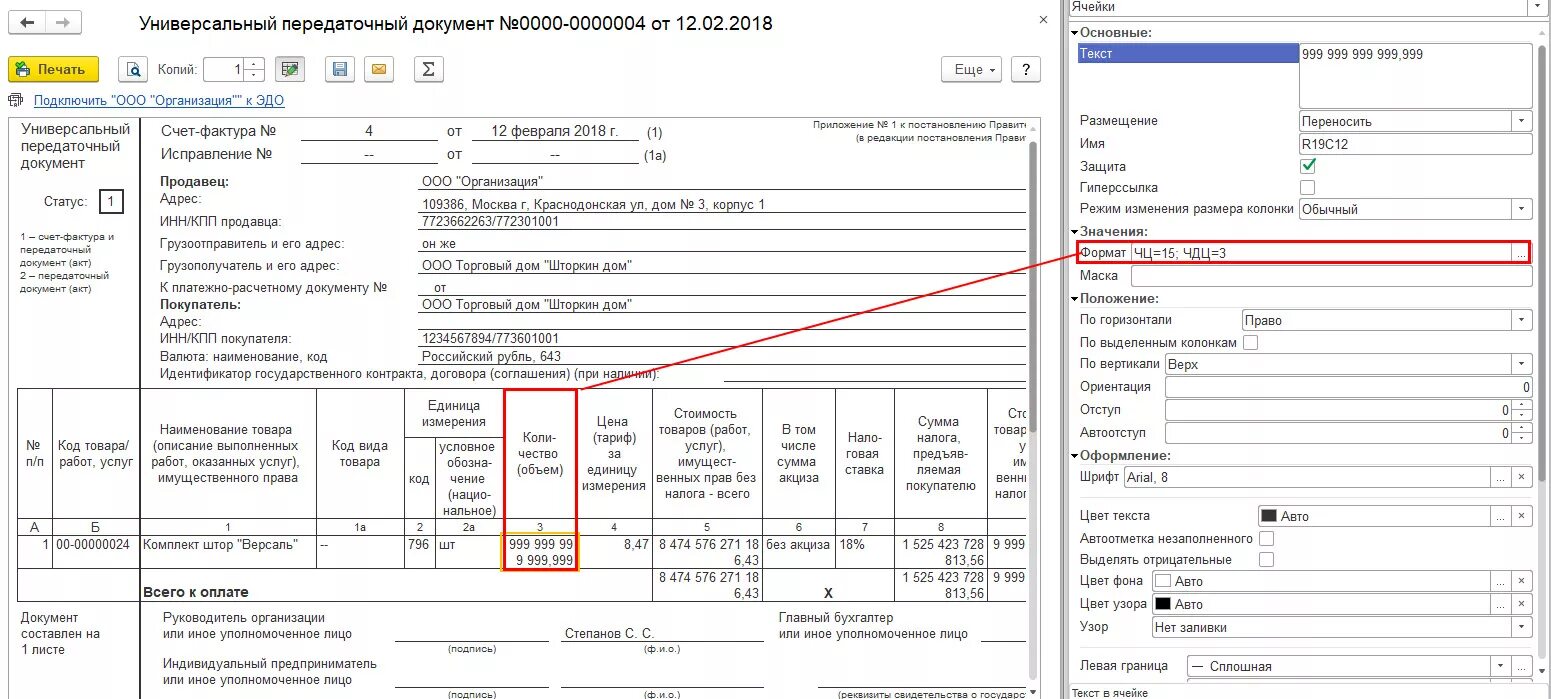Viewport: 1551px width, 699px height.
Task: Increase the Отступ indent value
Action: tap(1522, 405)
